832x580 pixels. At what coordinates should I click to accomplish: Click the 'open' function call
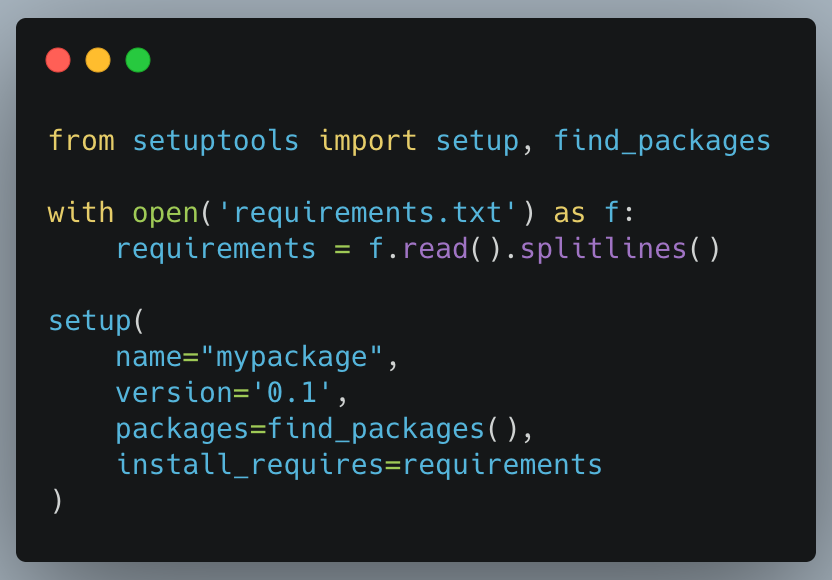click(x=165, y=213)
